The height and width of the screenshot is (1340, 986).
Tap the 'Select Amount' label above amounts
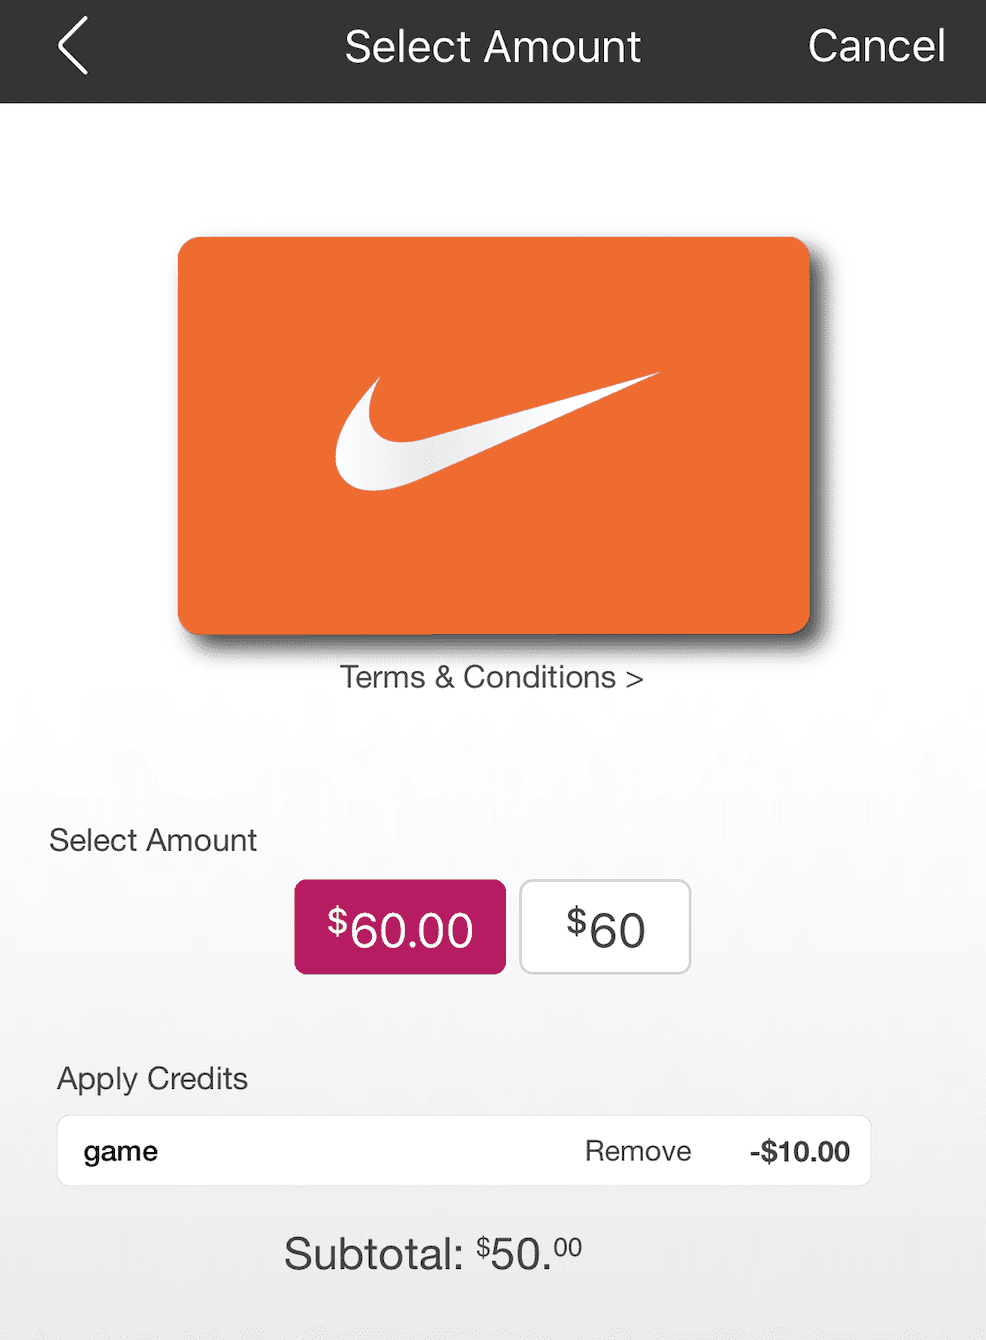pyautogui.click(x=153, y=840)
